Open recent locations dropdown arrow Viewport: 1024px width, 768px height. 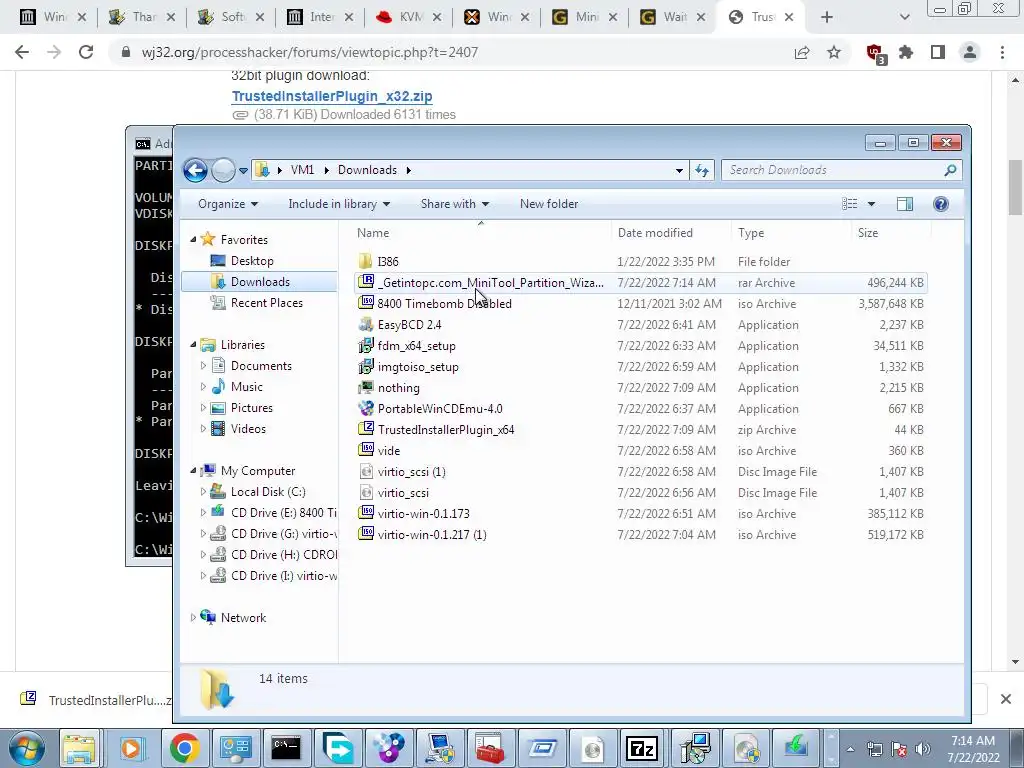tap(243, 170)
